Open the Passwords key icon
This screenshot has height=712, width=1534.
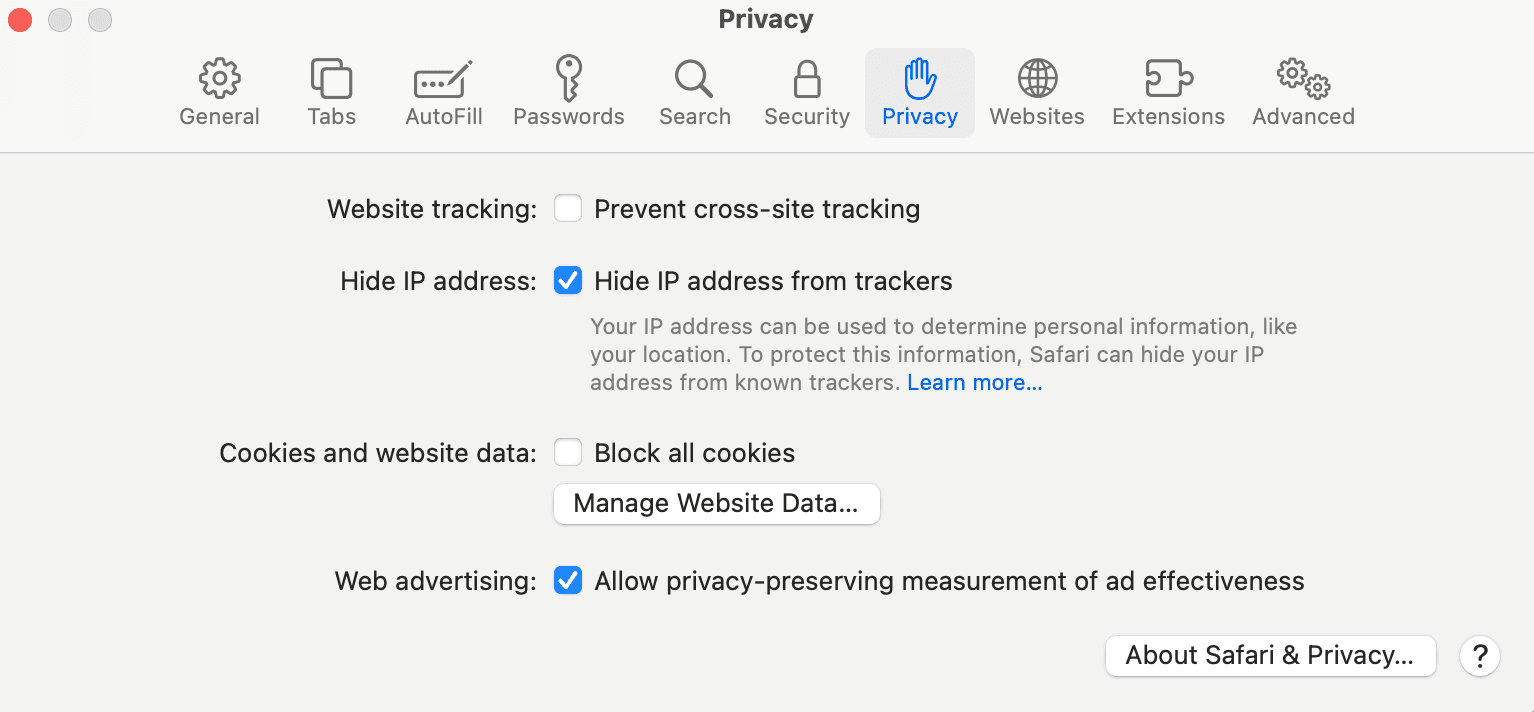point(568,79)
